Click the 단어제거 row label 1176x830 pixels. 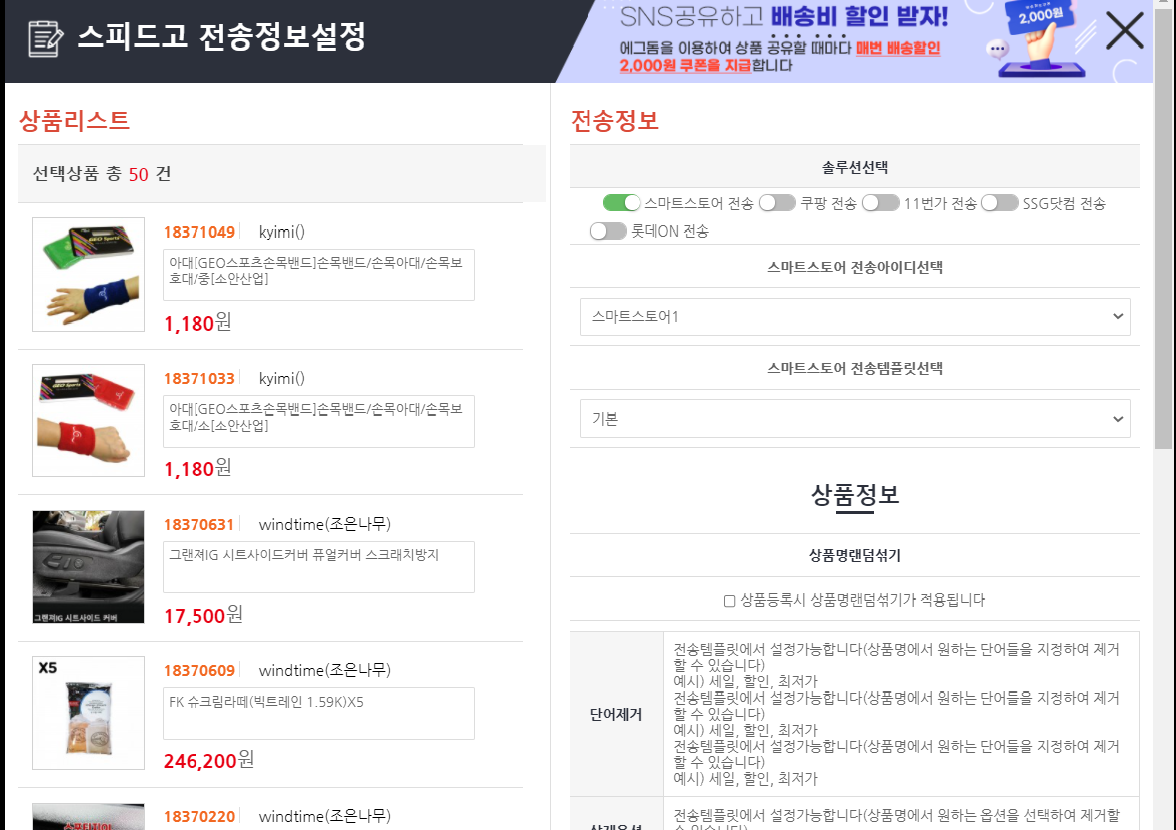[616, 715]
